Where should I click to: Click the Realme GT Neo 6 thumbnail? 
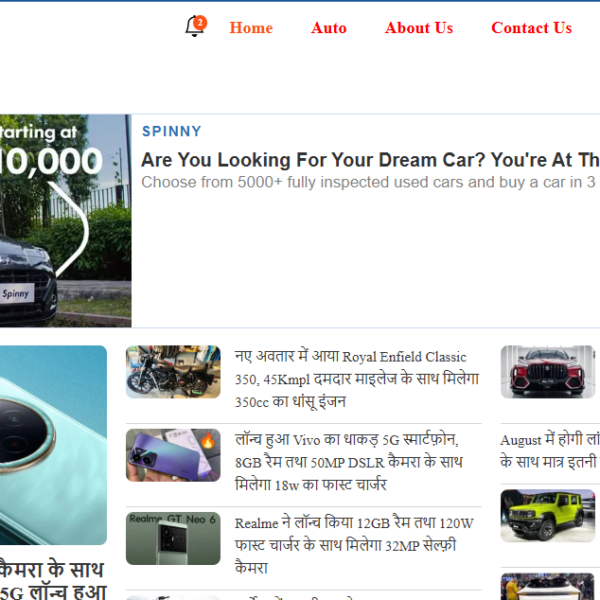pyautogui.click(x=173, y=538)
